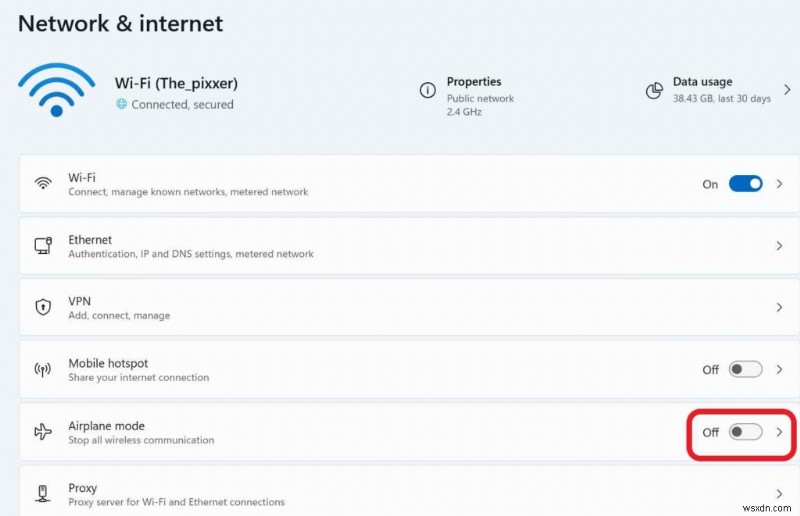800x516 pixels.
Task: Expand VPN row chevron
Action: click(x=779, y=308)
